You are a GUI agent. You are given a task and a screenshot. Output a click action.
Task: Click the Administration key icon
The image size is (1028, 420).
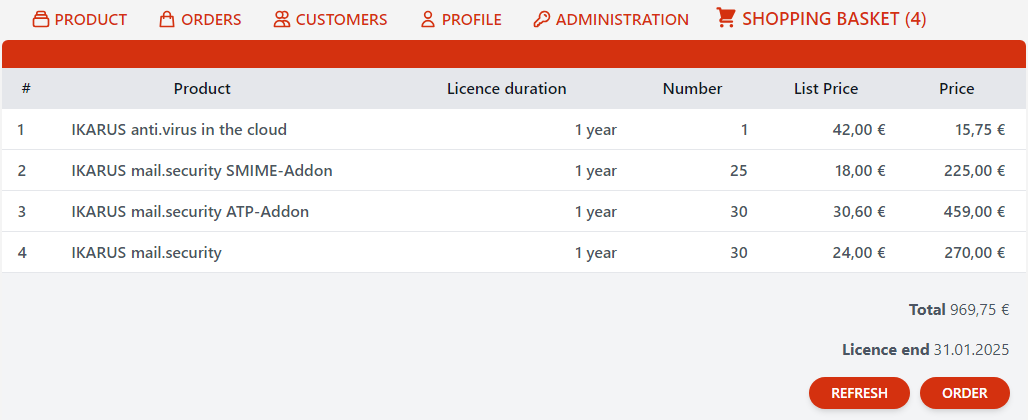542,20
